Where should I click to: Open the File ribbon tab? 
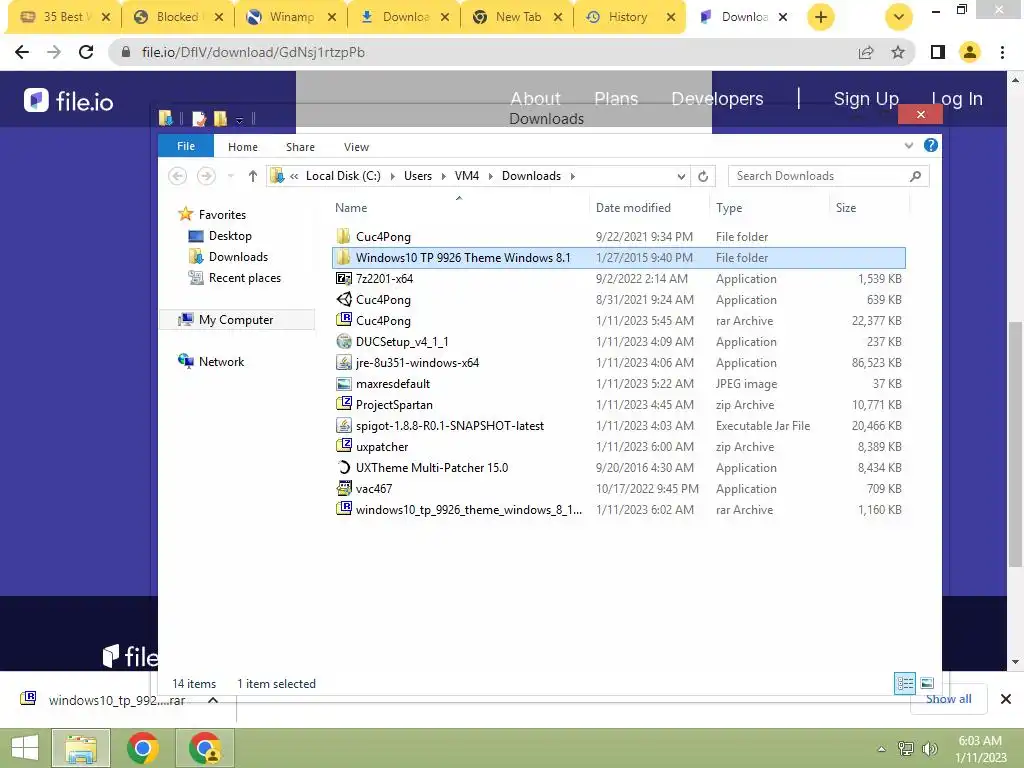185,146
